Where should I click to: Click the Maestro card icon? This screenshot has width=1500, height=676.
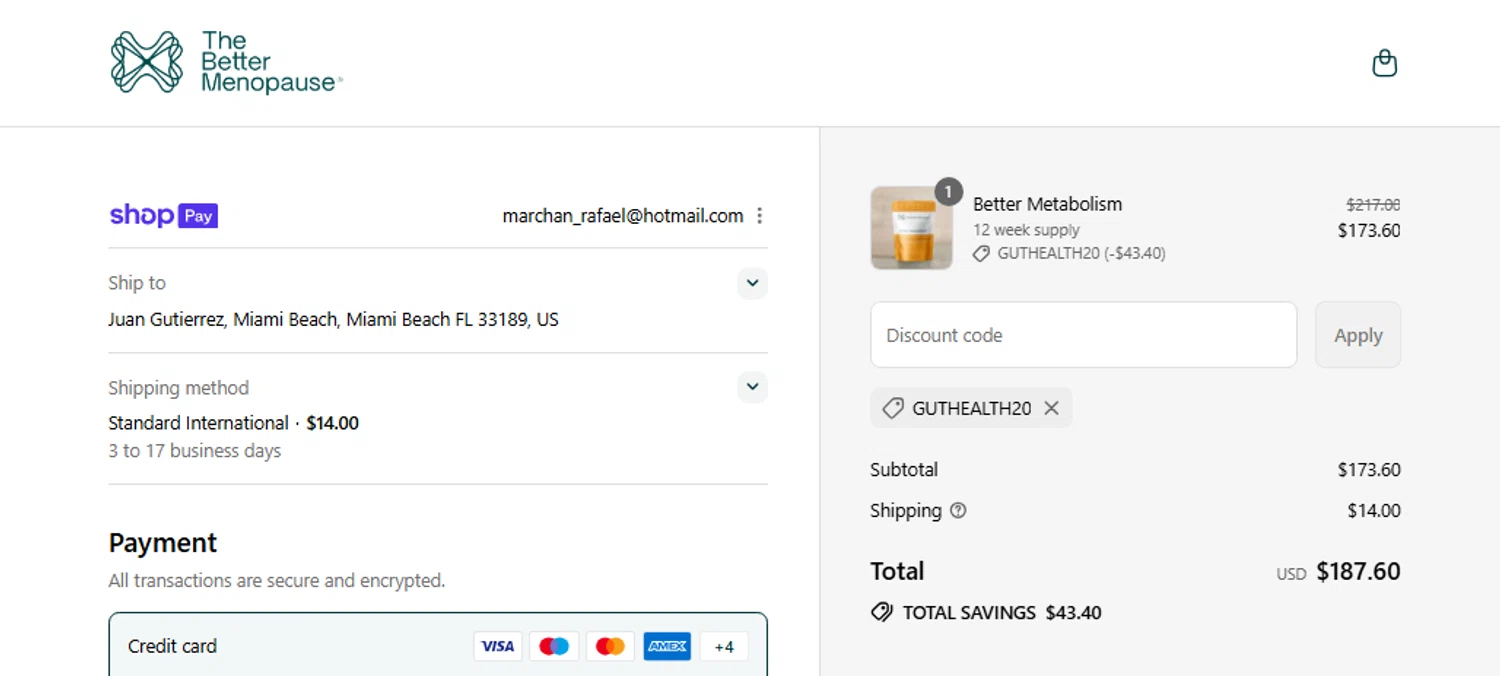(x=554, y=647)
